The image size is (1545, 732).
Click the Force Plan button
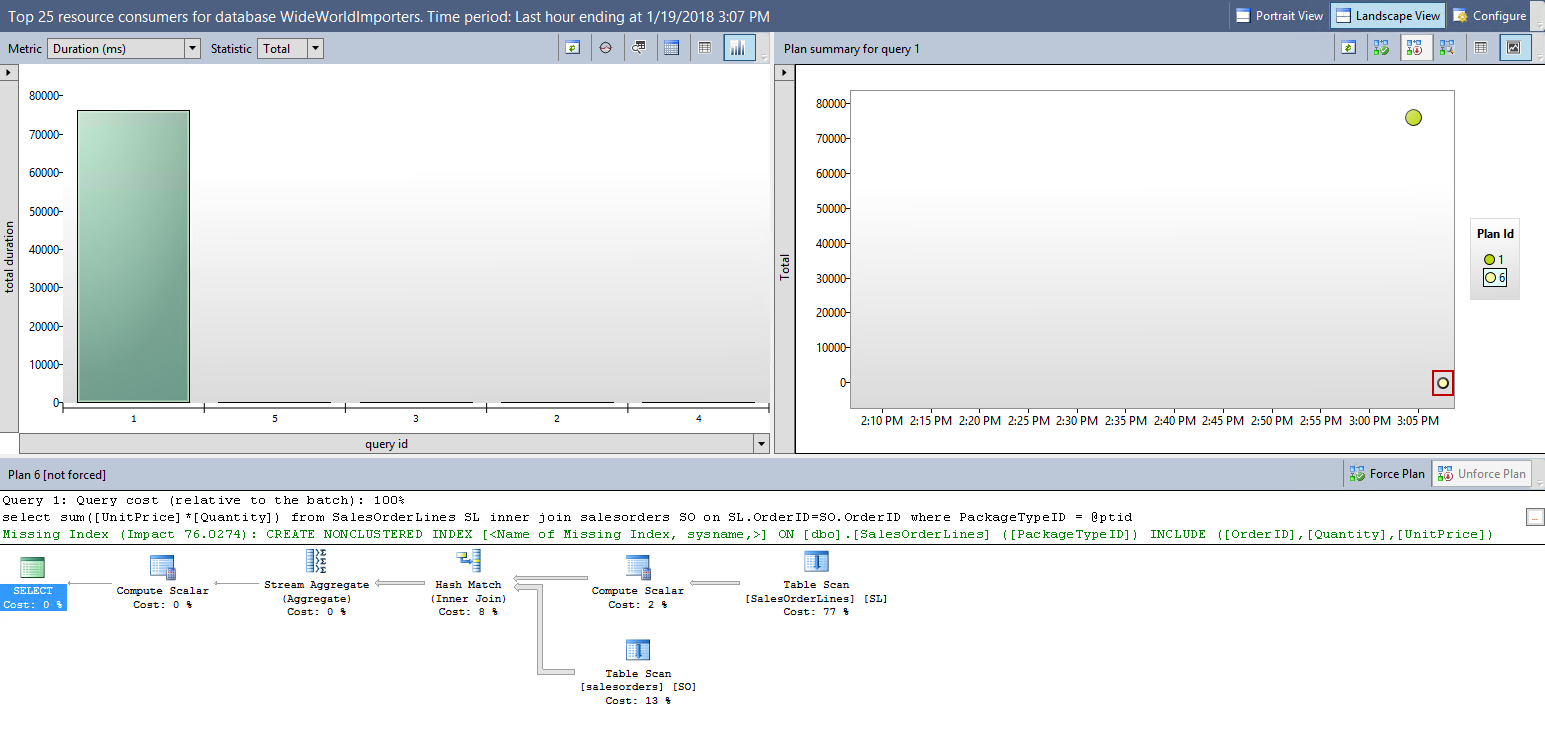1386,473
